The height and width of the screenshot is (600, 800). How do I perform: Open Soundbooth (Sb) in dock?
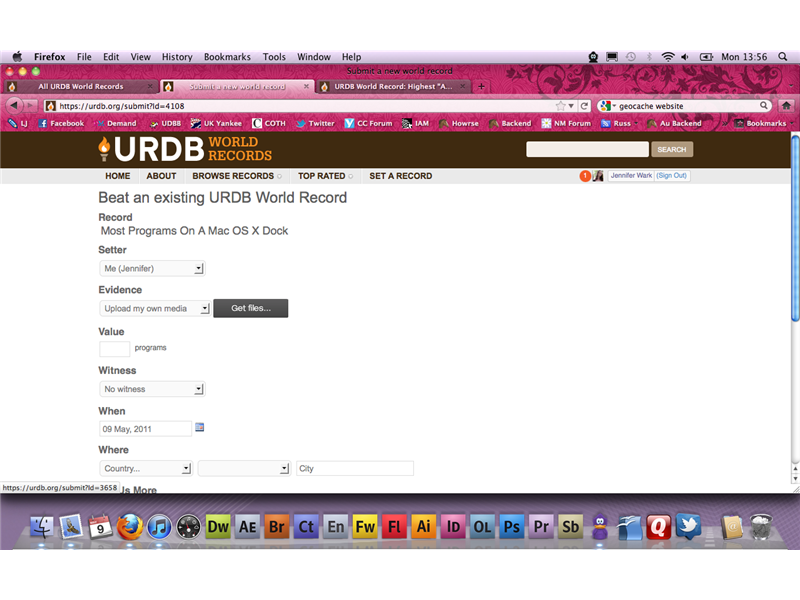(570, 527)
